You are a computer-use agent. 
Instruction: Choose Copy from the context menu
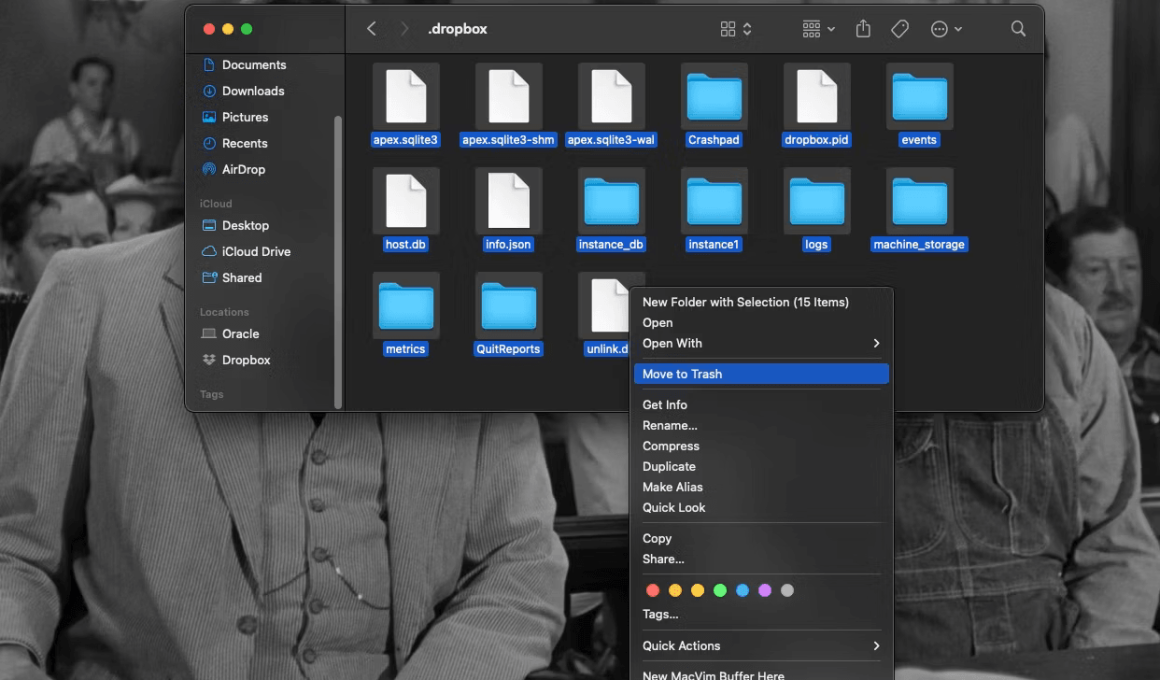(x=761, y=539)
